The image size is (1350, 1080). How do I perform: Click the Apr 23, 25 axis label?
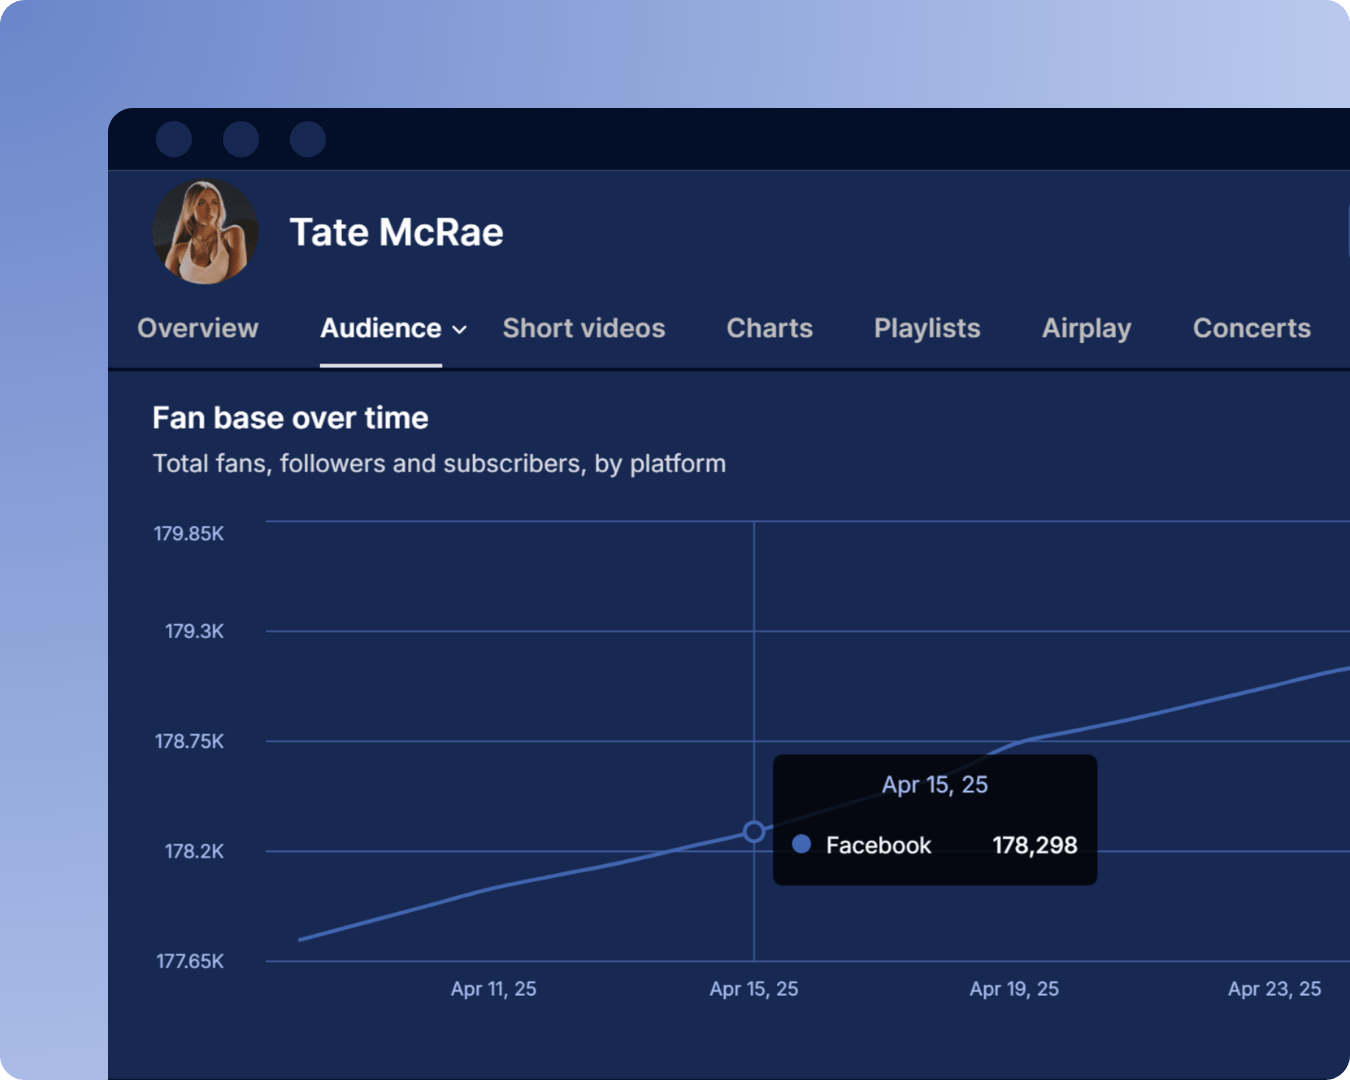1274,989
